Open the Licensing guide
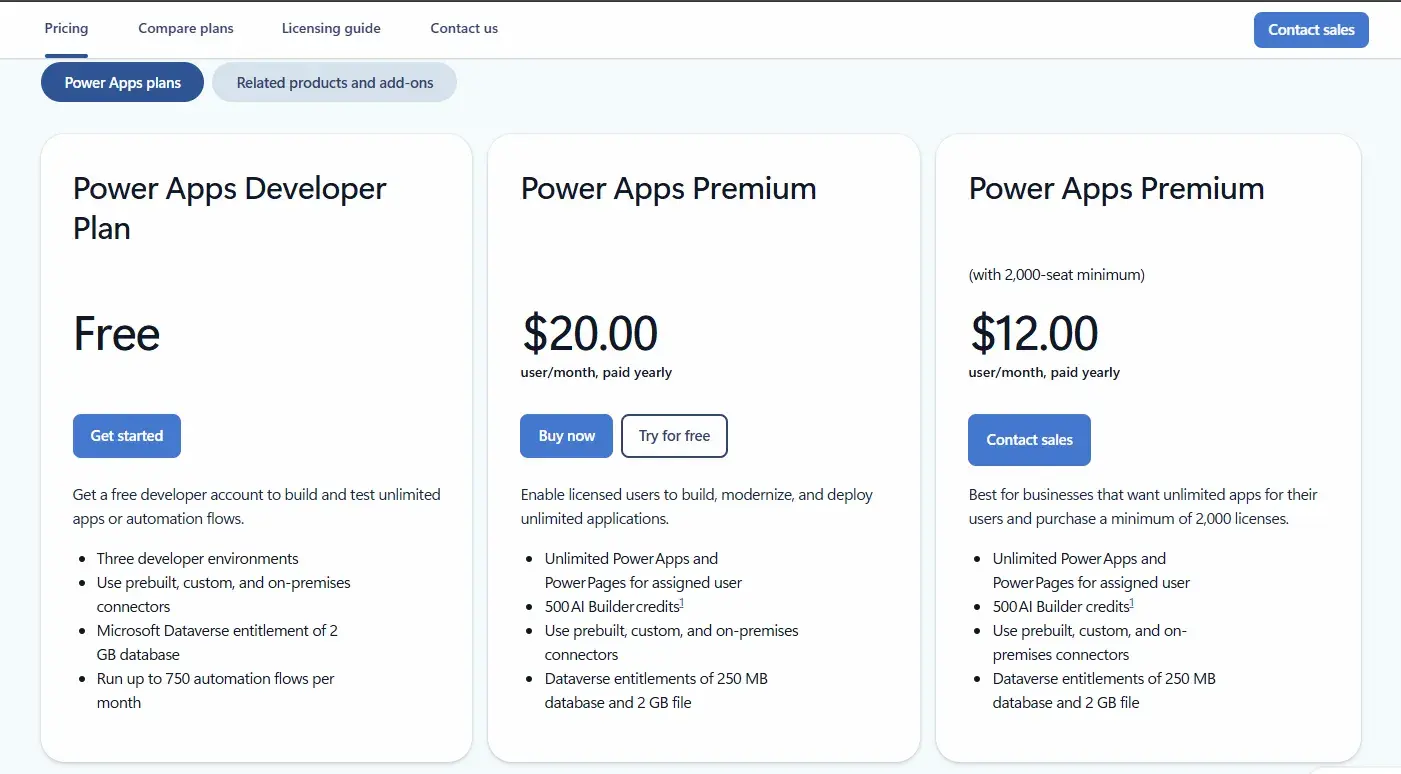 331,28
